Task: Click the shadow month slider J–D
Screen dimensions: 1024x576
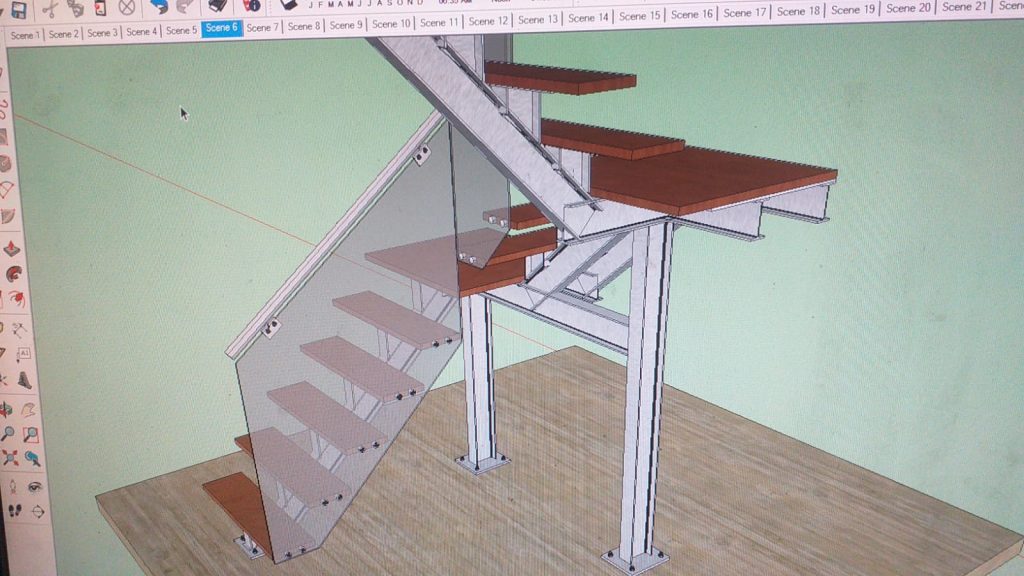Action: pyautogui.click(x=366, y=4)
